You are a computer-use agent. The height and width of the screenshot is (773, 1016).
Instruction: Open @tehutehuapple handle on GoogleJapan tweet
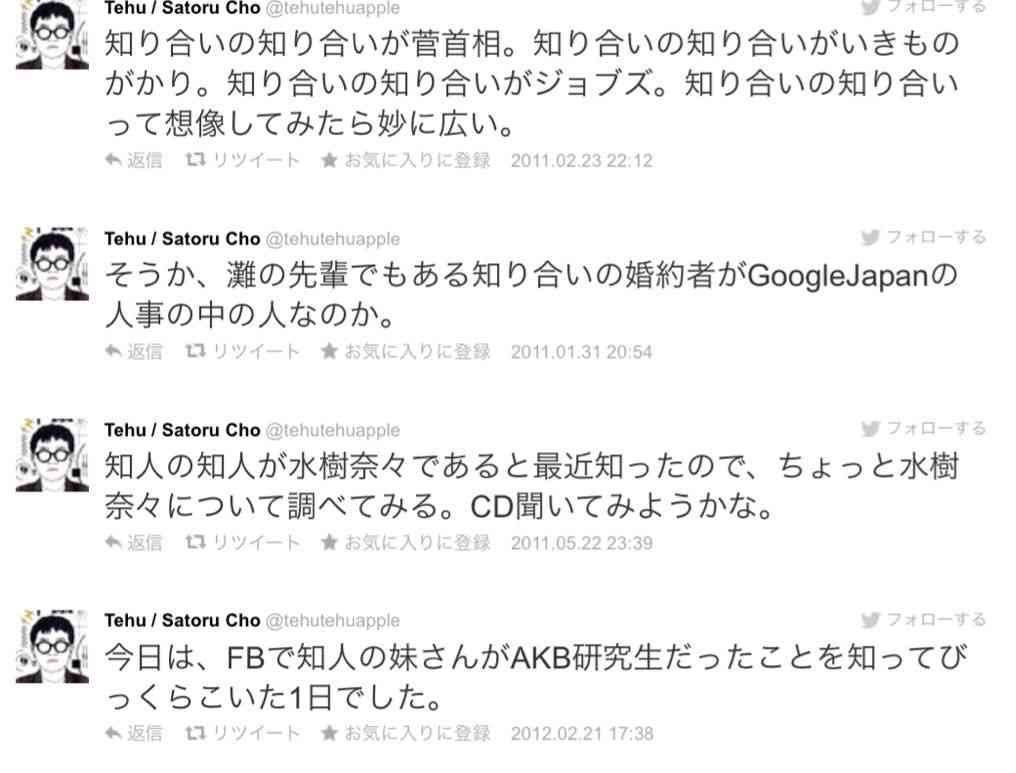(333, 239)
